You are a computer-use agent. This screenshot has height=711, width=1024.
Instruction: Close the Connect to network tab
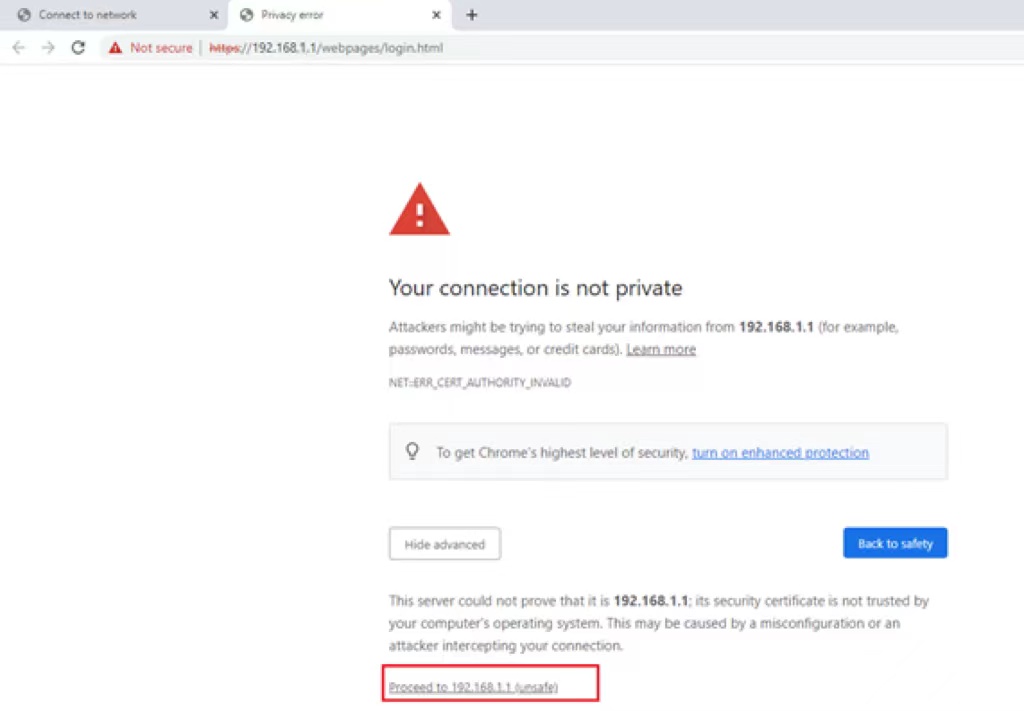coord(213,15)
